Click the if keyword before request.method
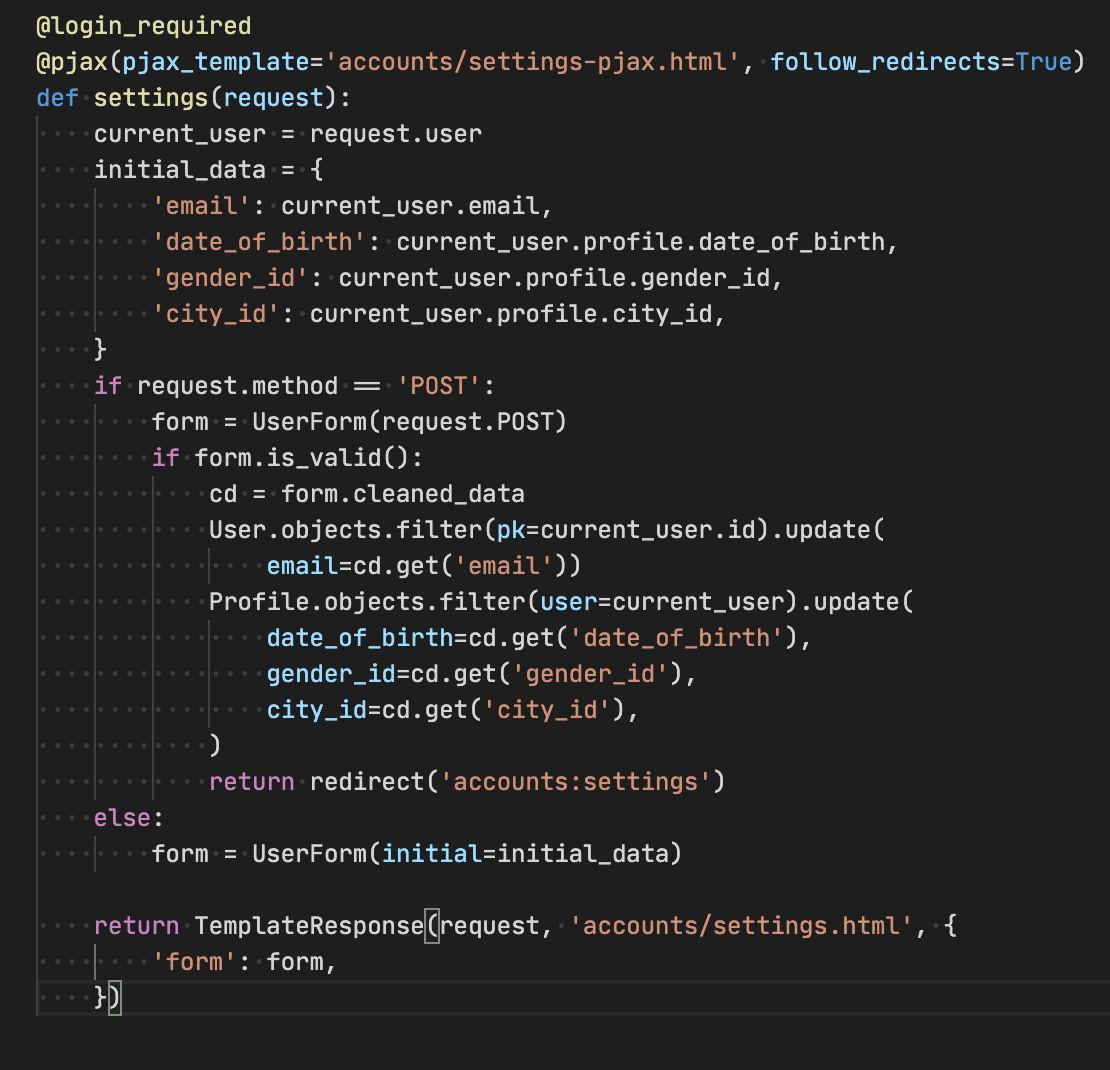 coord(108,386)
